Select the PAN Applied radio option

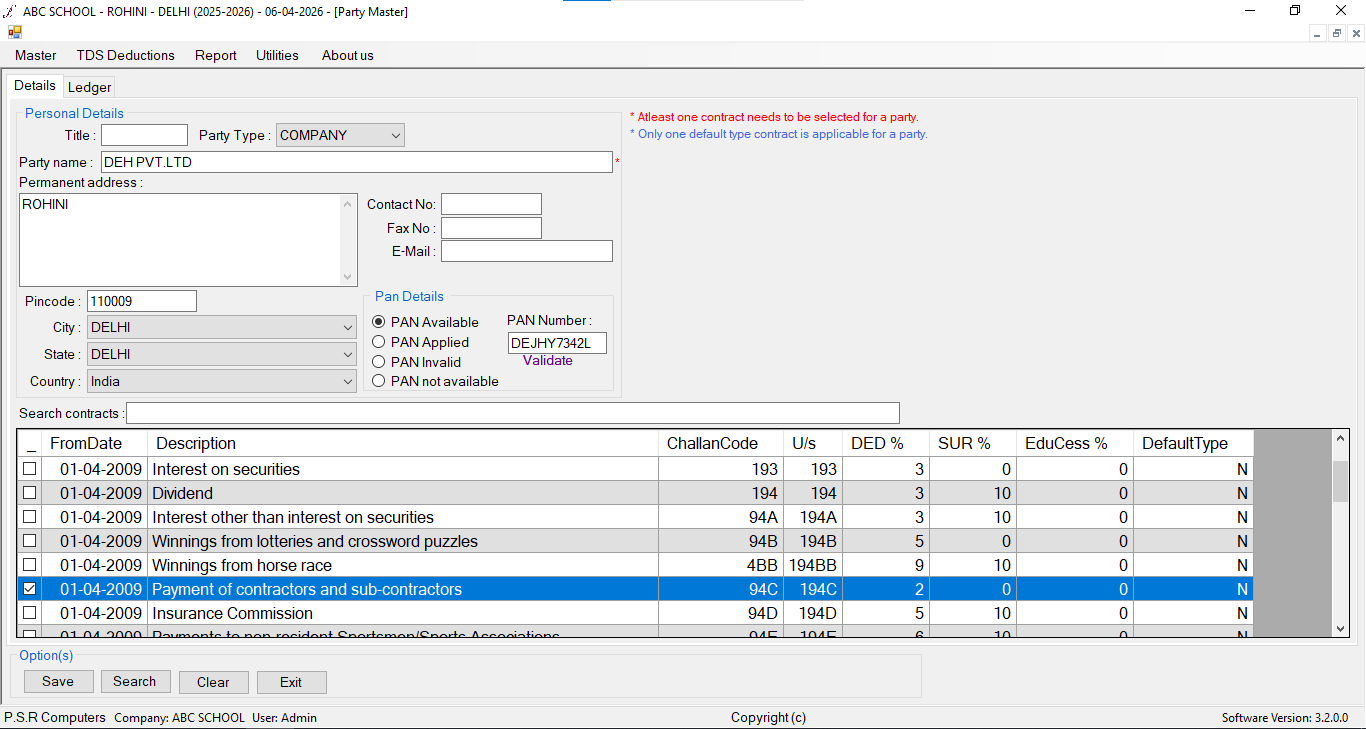coord(379,342)
